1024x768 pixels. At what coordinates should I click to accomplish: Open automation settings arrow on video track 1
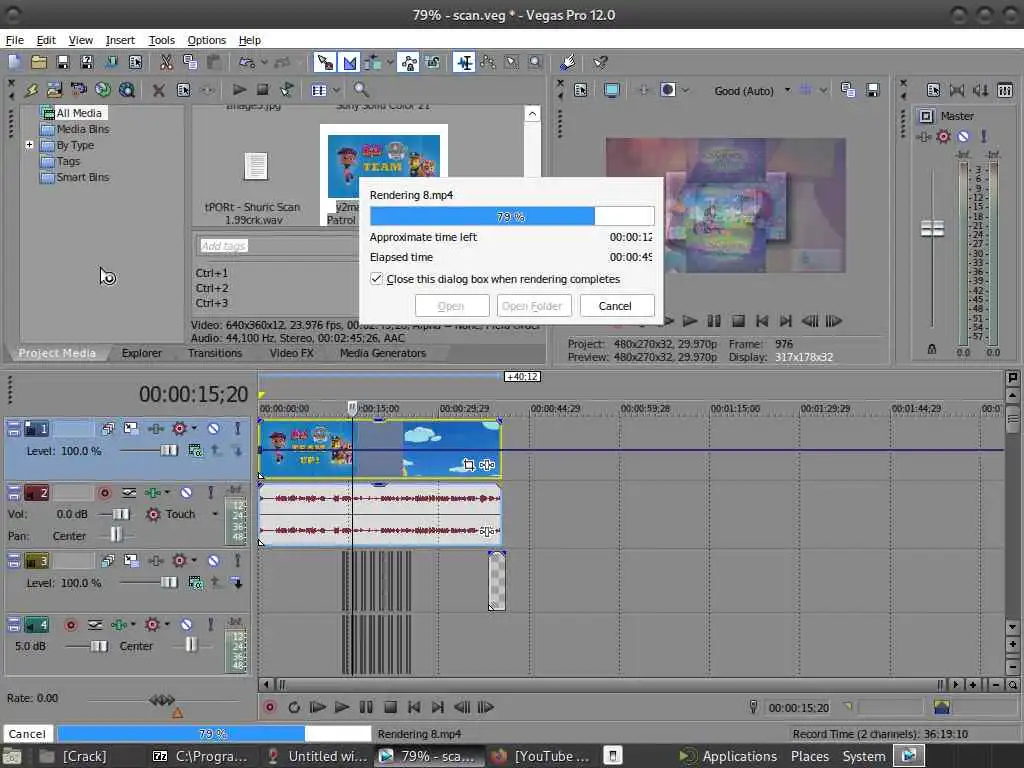click(194, 428)
